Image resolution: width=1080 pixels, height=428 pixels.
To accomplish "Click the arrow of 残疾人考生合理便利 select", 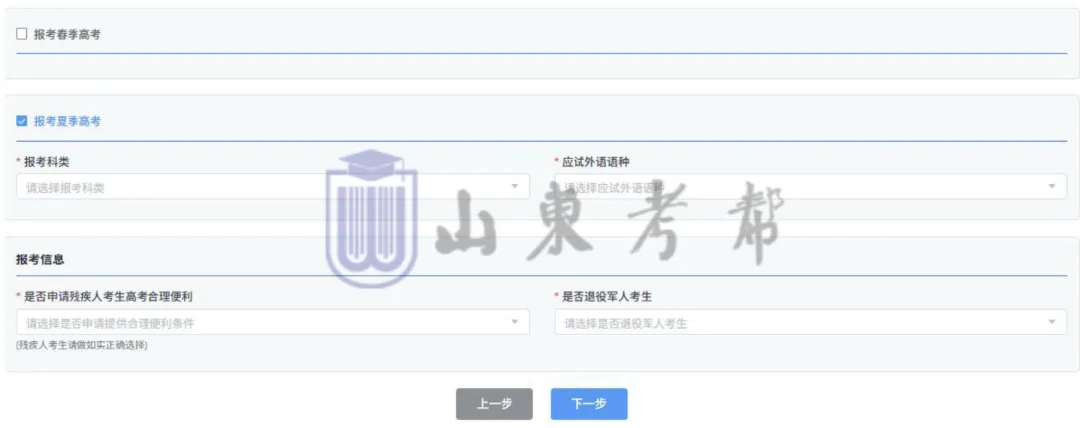I will 515,323.
